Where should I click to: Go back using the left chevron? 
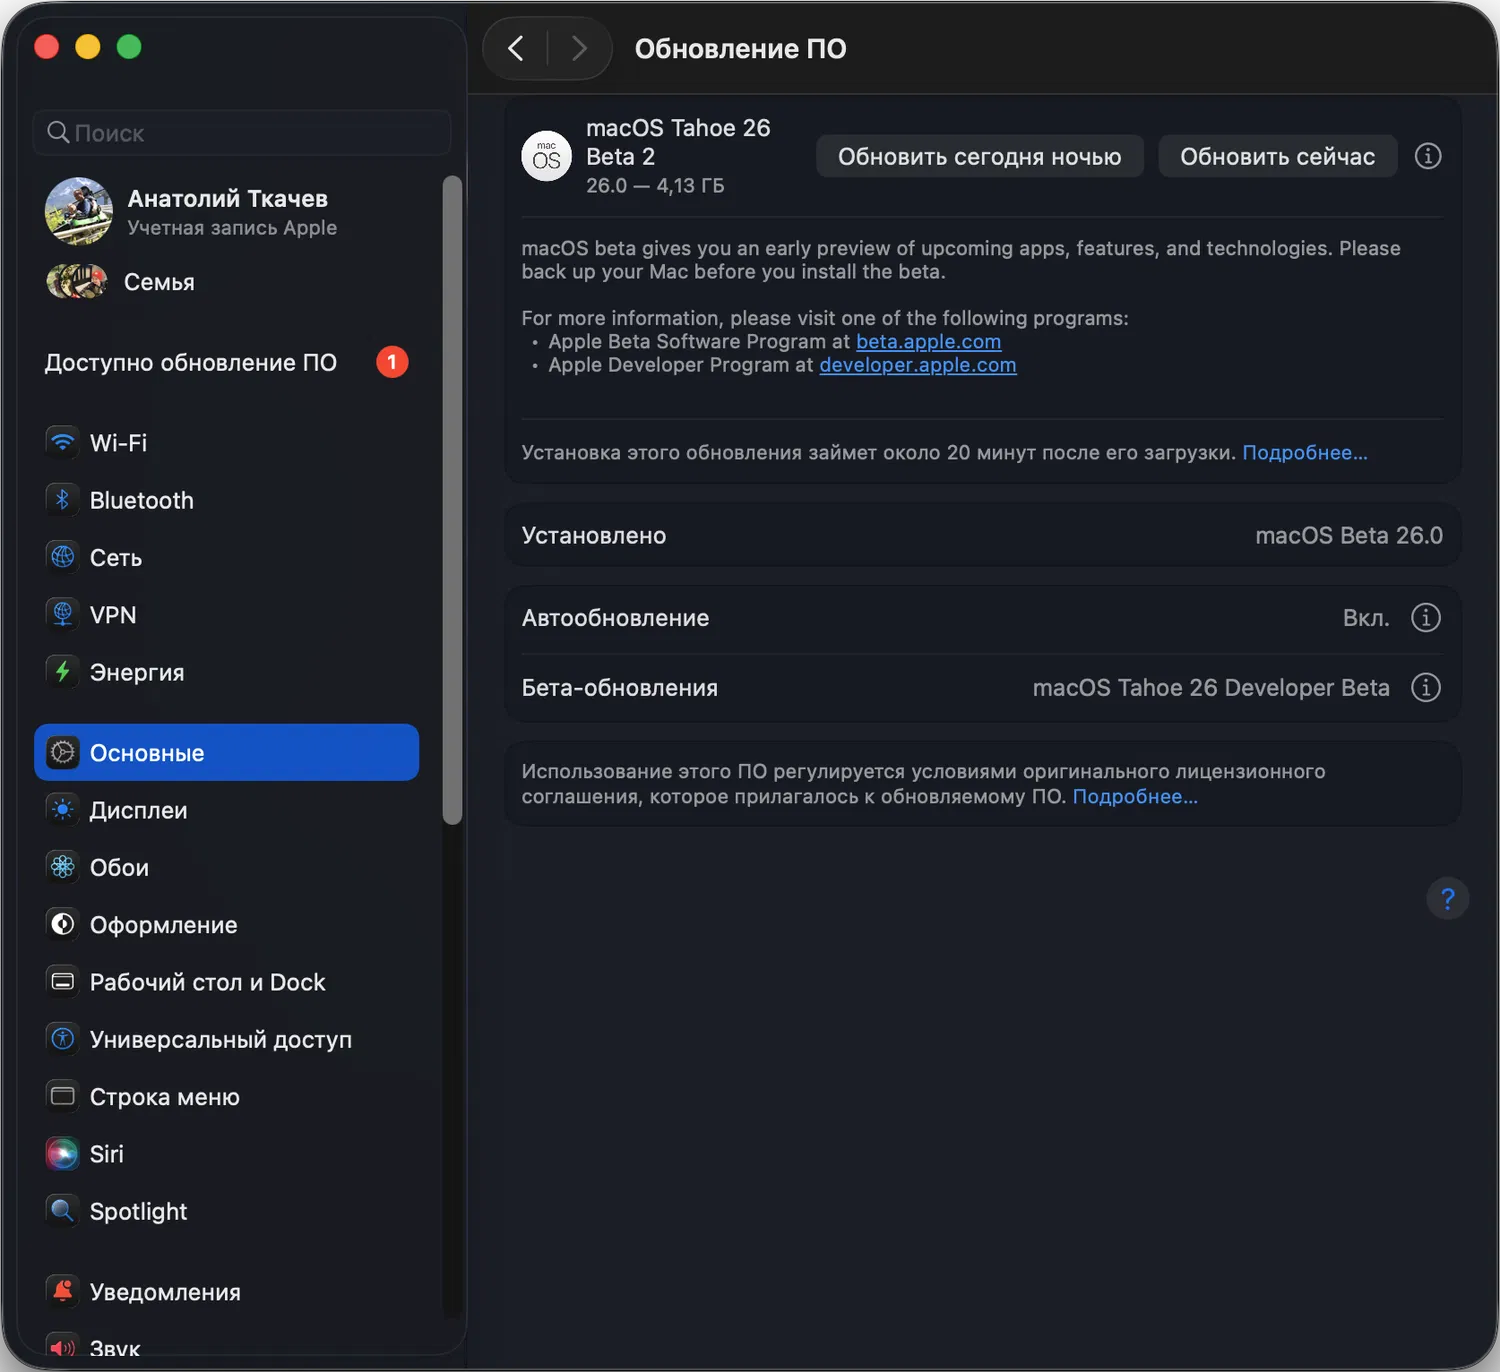[516, 48]
